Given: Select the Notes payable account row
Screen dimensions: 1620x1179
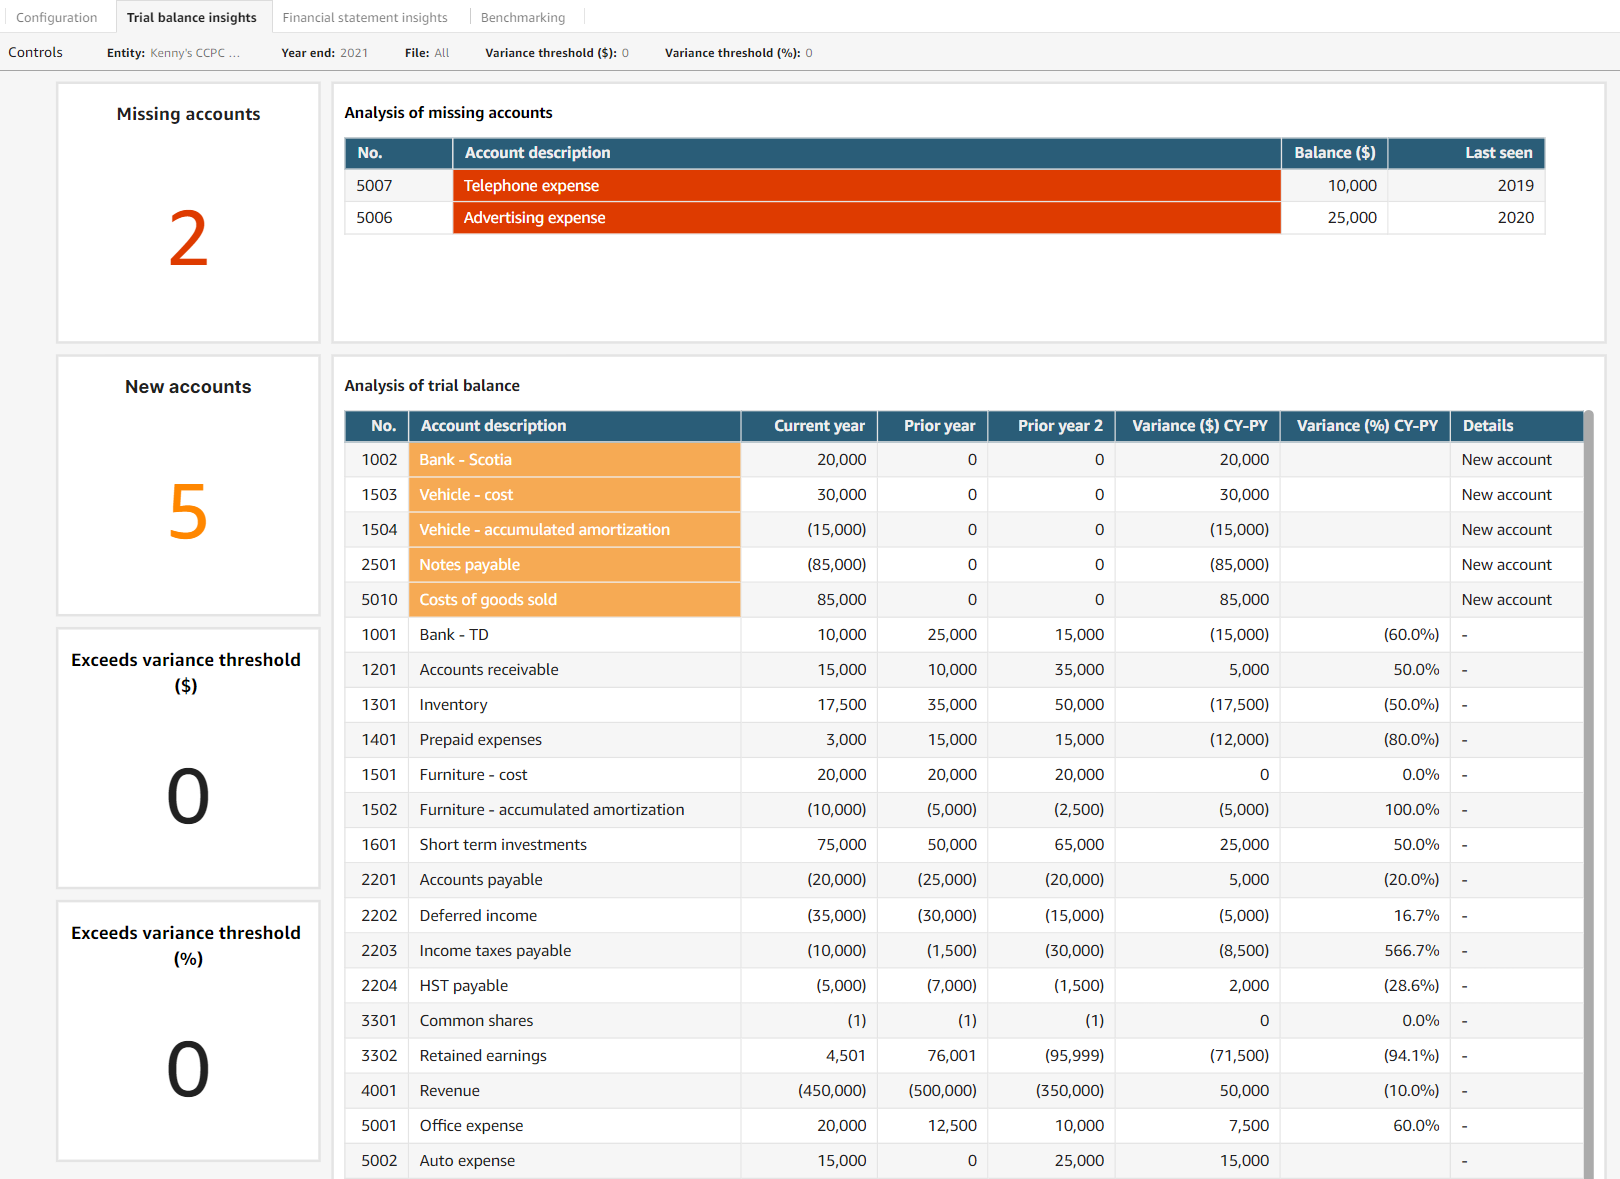Looking at the screenshot, I should tap(574, 565).
